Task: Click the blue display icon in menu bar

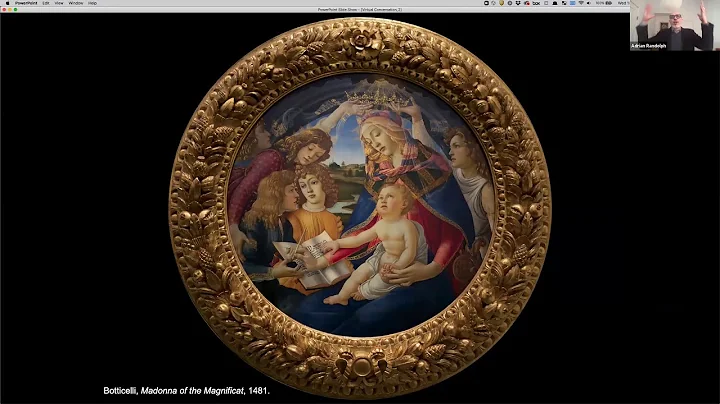Action: (x=573, y=3)
